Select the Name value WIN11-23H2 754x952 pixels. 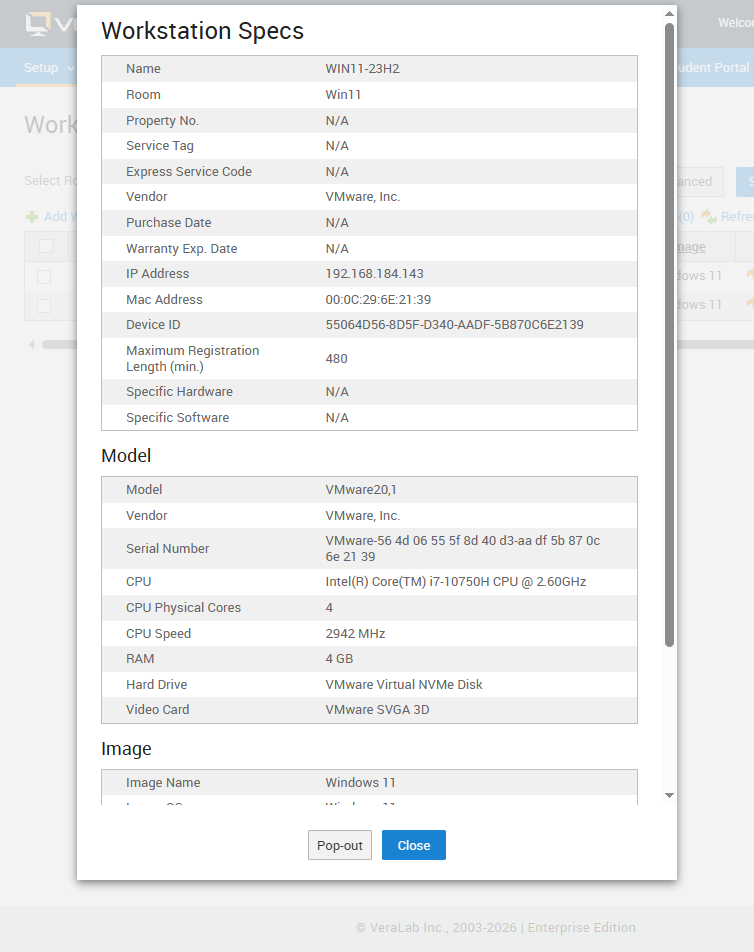click(362, 69)
